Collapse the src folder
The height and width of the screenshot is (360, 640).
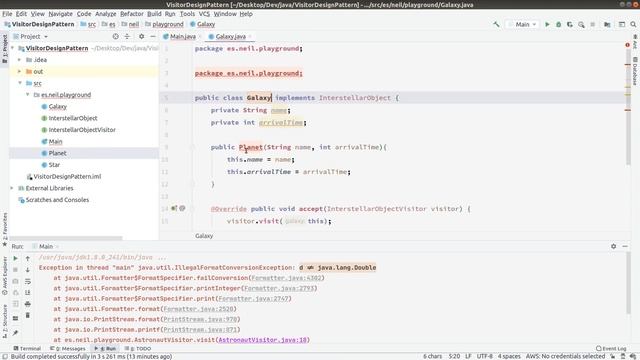point(20,83)
